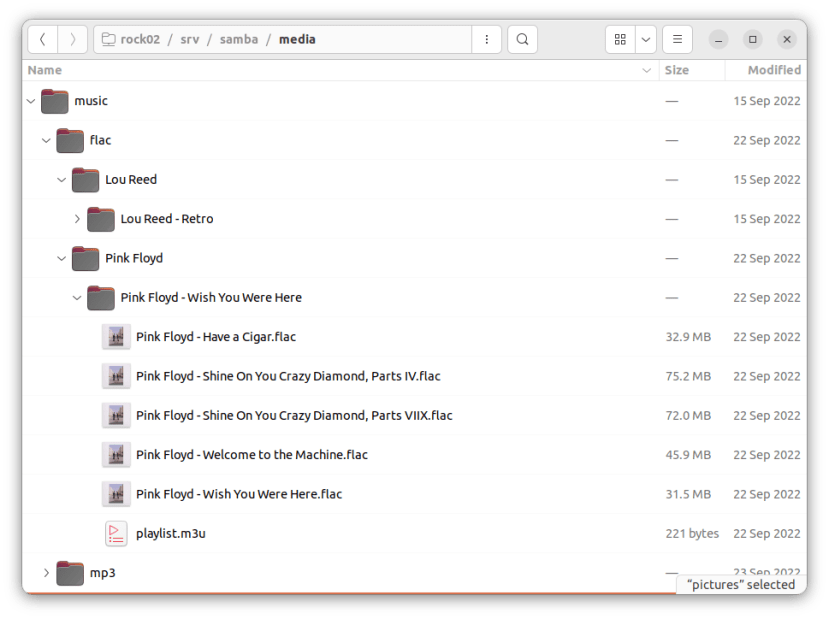
Task: Click the Parts IV.flac album thumbnail
Action: tap(116, 376)
